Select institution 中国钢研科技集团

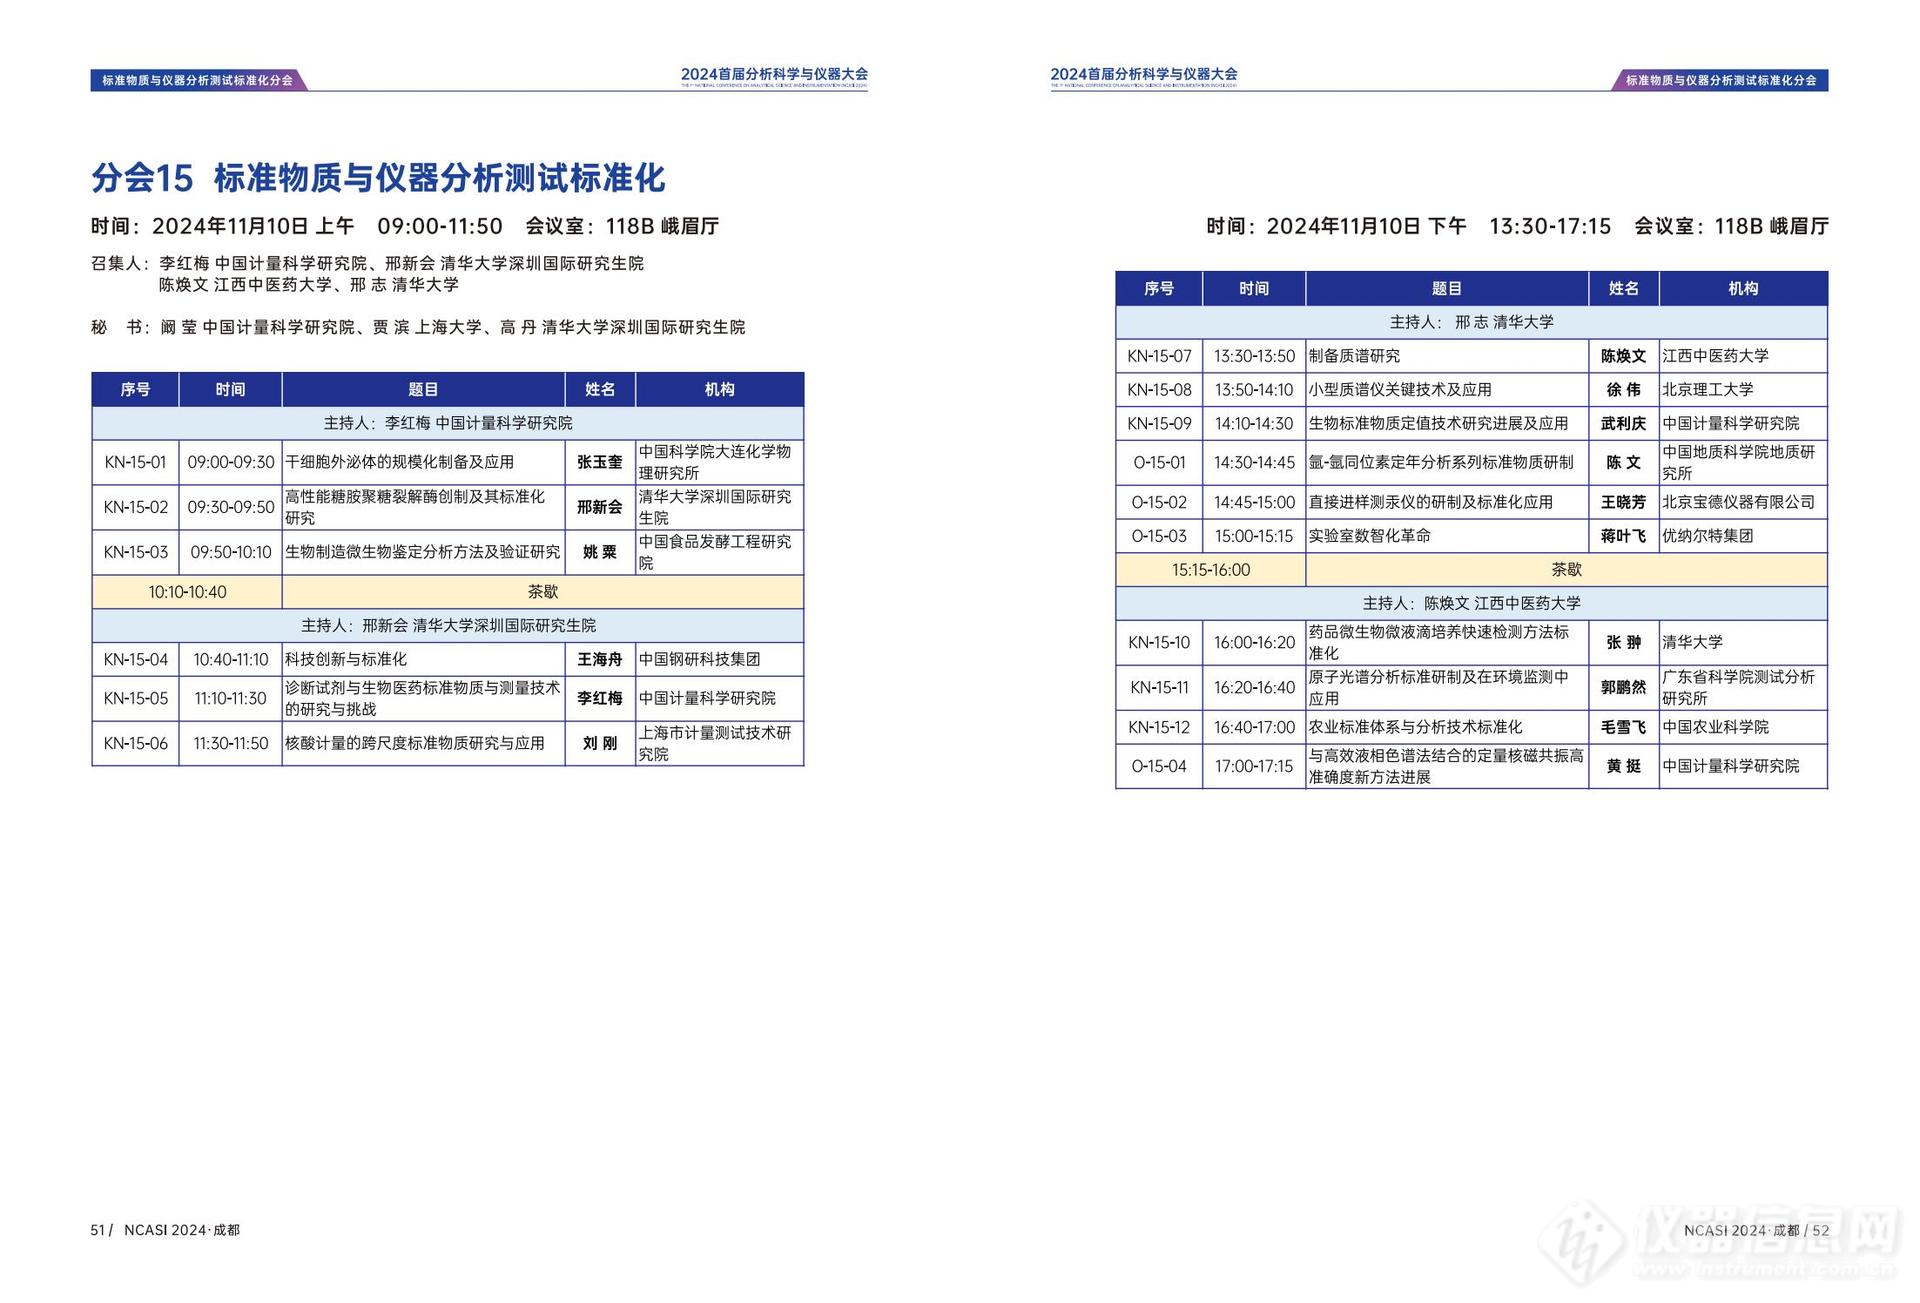pos(700,659)
